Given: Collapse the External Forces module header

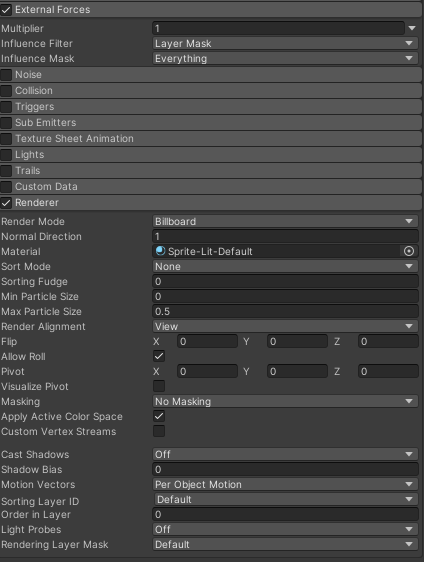Looking at the screenshot, I should [211, 10].
